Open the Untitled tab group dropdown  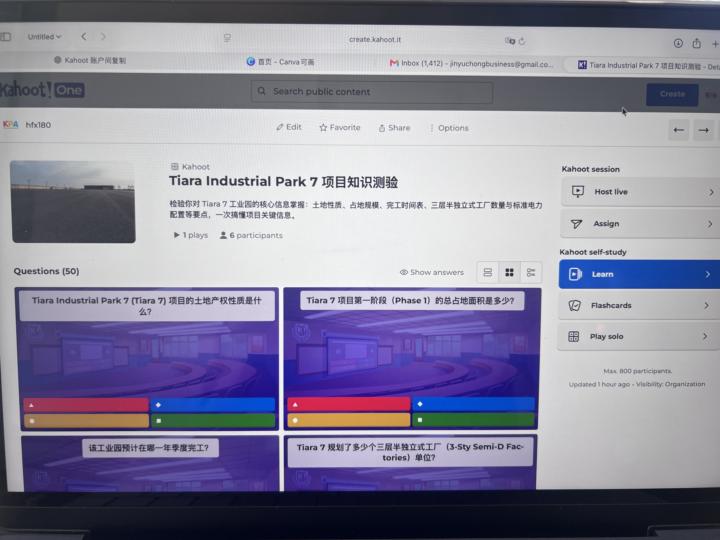[44, 37]
